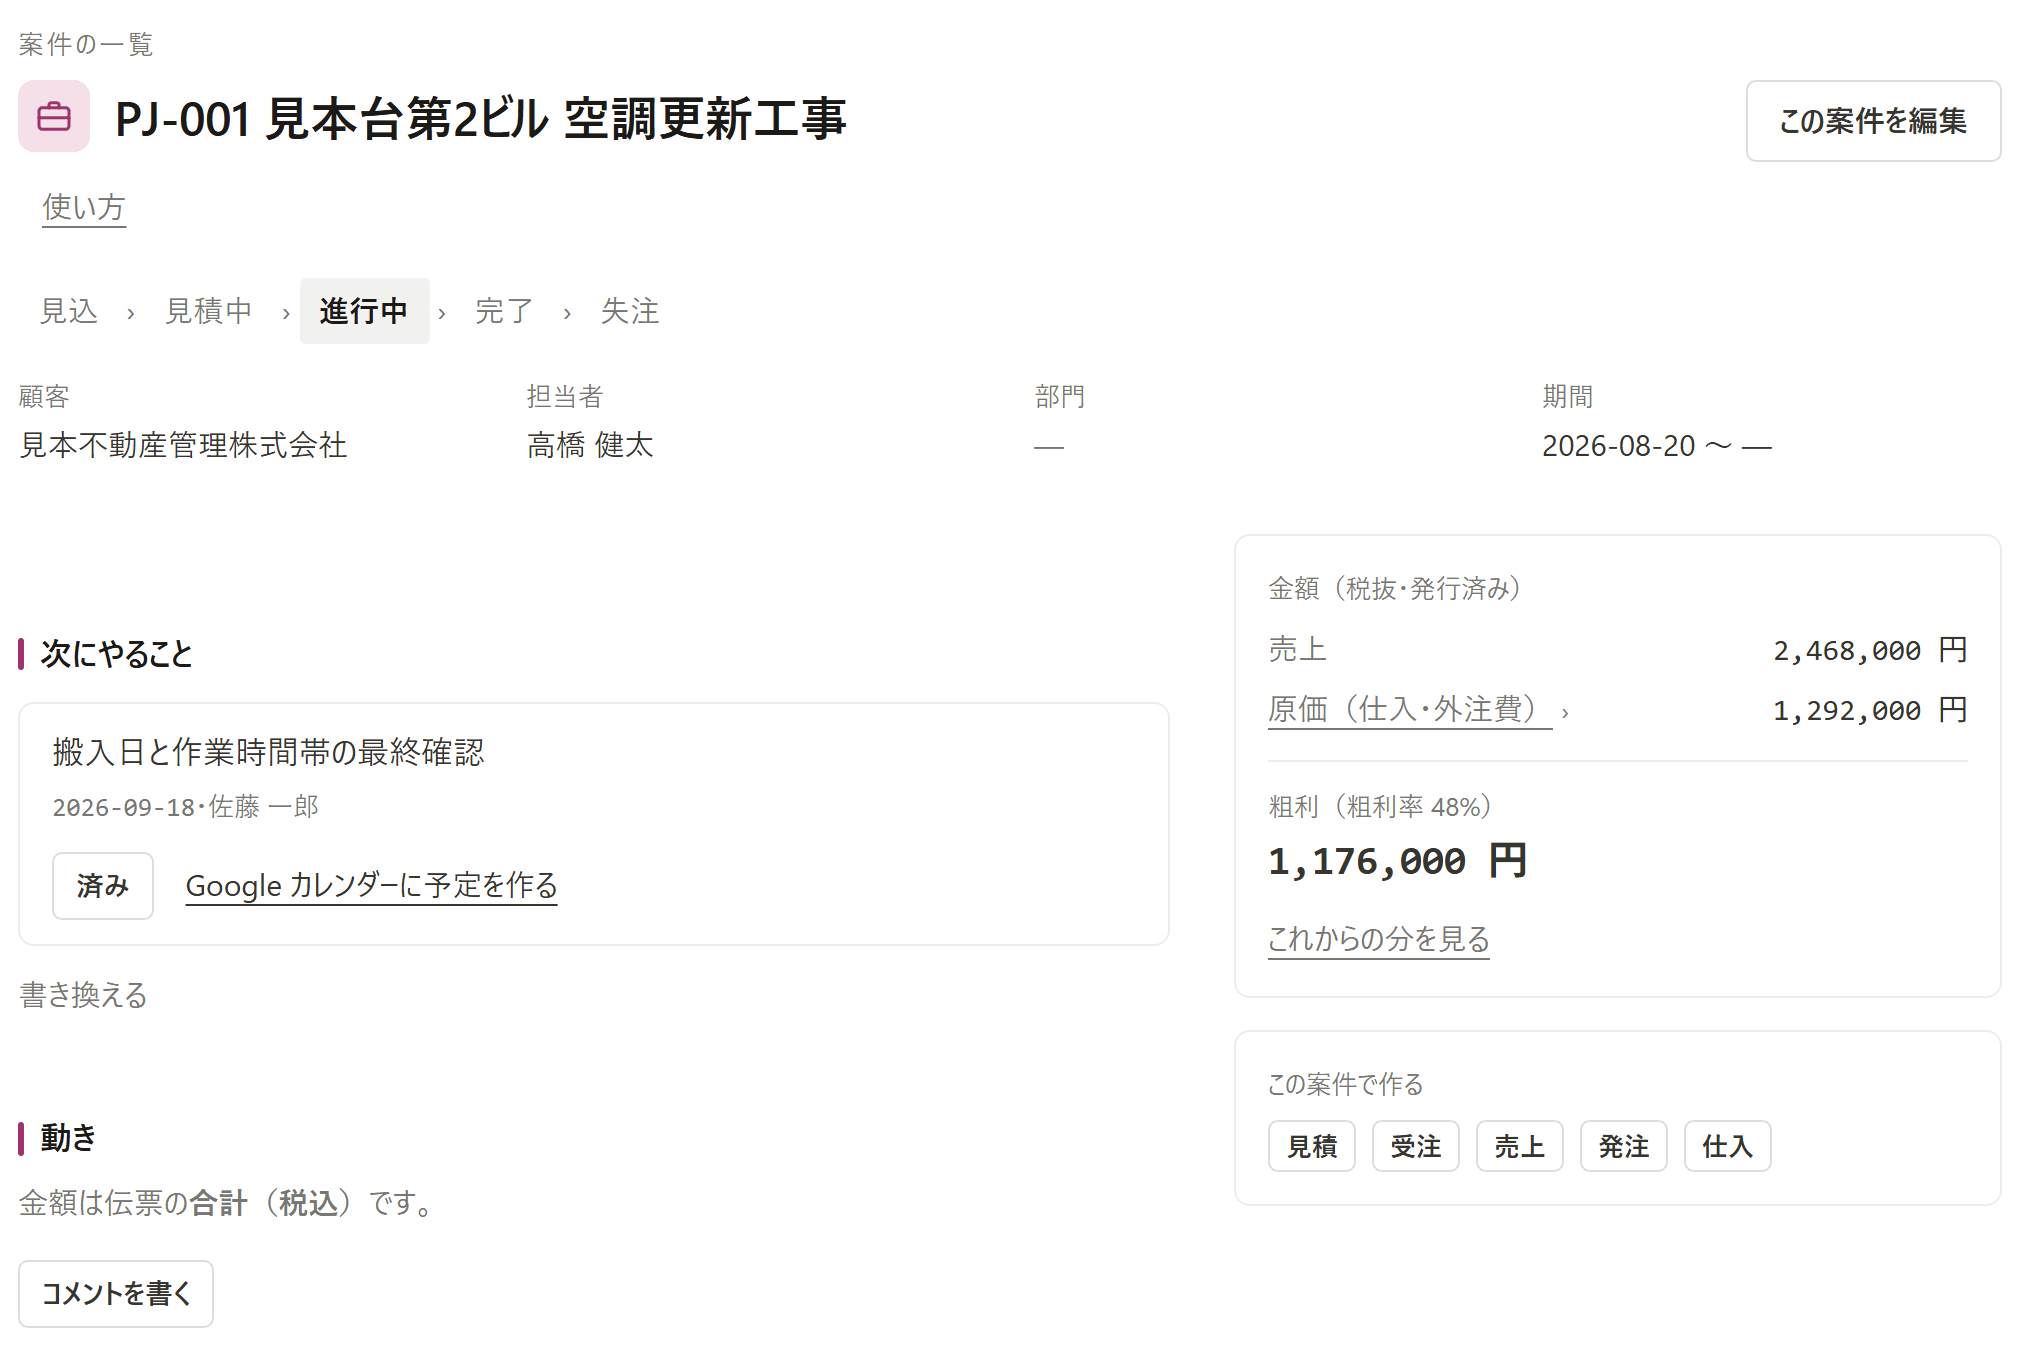Image resolution: width=2020 pixels, height=1345 pixels.
Task: Open the 使い方 help link
Action: click(84, 207)
